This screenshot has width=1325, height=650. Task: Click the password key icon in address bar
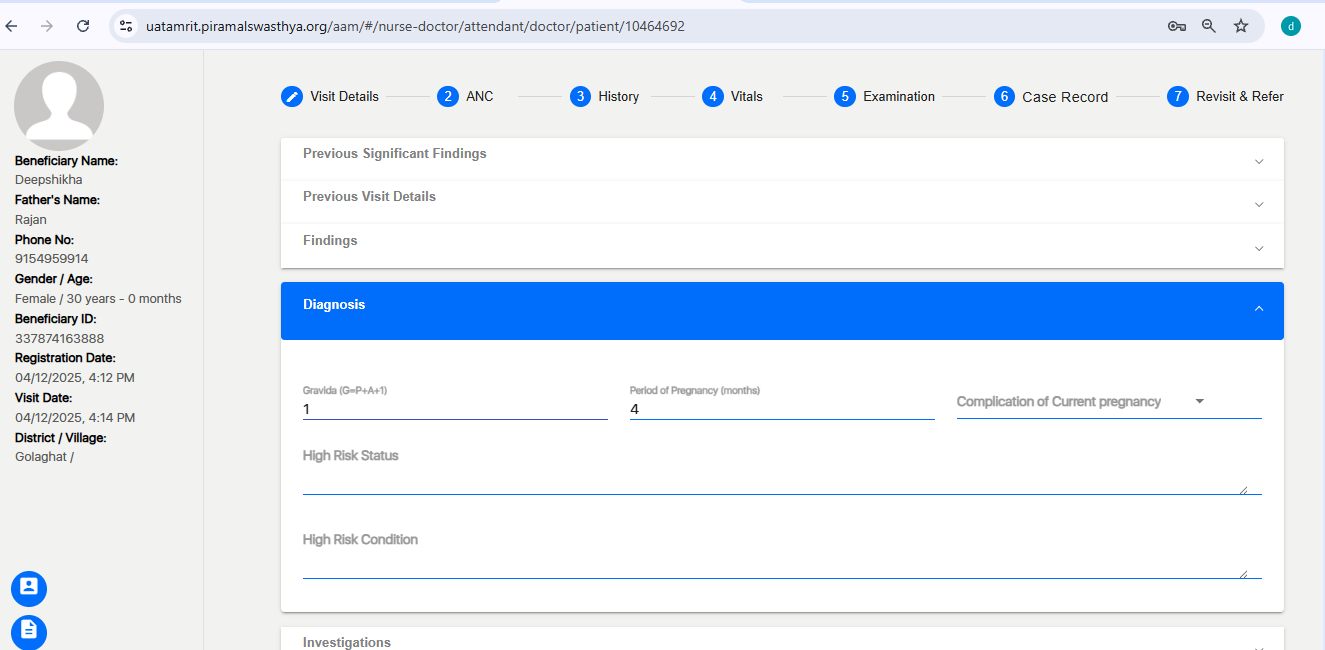pyautogui.click(x=1177, y=26)
